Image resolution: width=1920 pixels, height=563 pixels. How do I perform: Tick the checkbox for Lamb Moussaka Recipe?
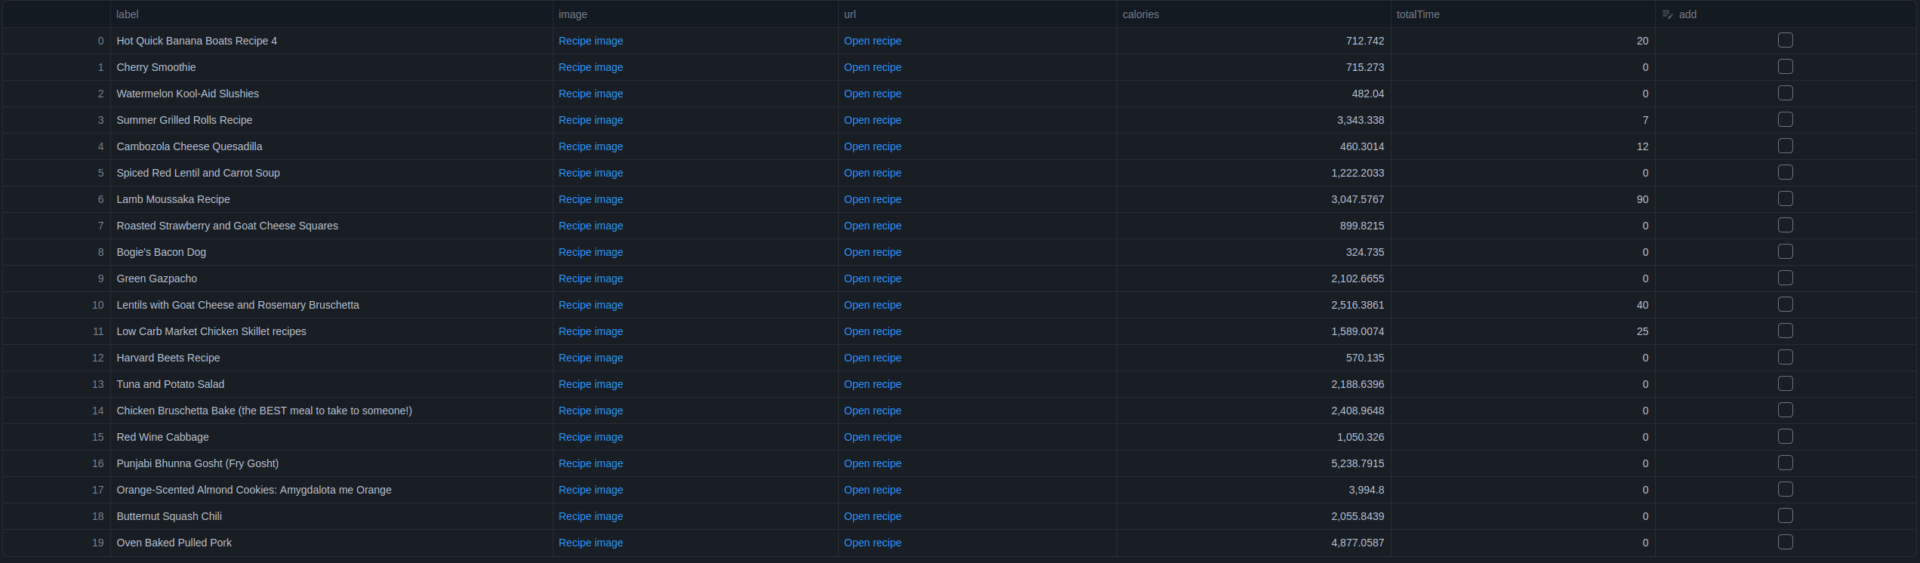(1785, 199)
